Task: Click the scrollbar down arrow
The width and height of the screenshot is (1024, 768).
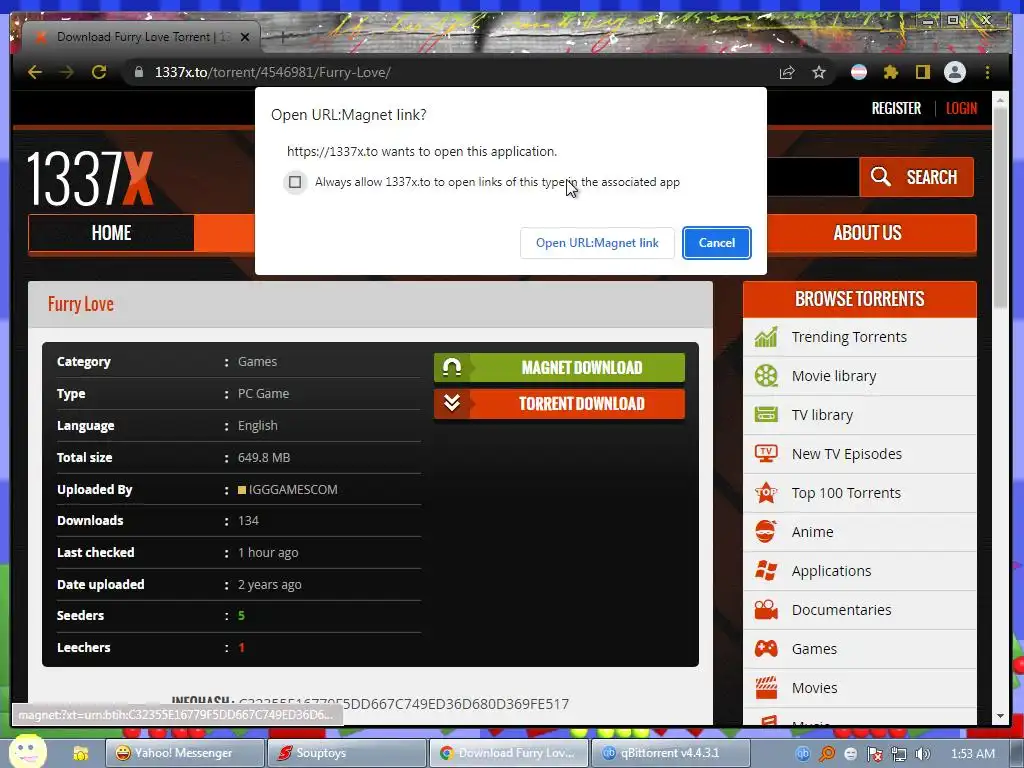Action: [x=1000, y=716]
